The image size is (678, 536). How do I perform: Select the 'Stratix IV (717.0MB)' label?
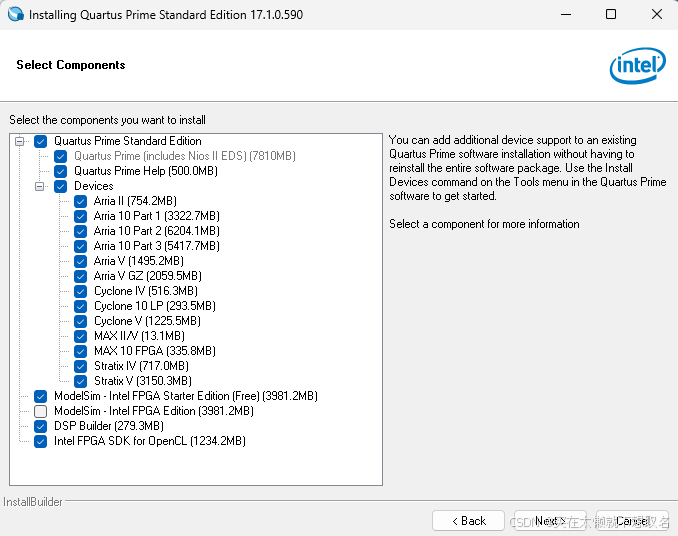pos(141,366)
